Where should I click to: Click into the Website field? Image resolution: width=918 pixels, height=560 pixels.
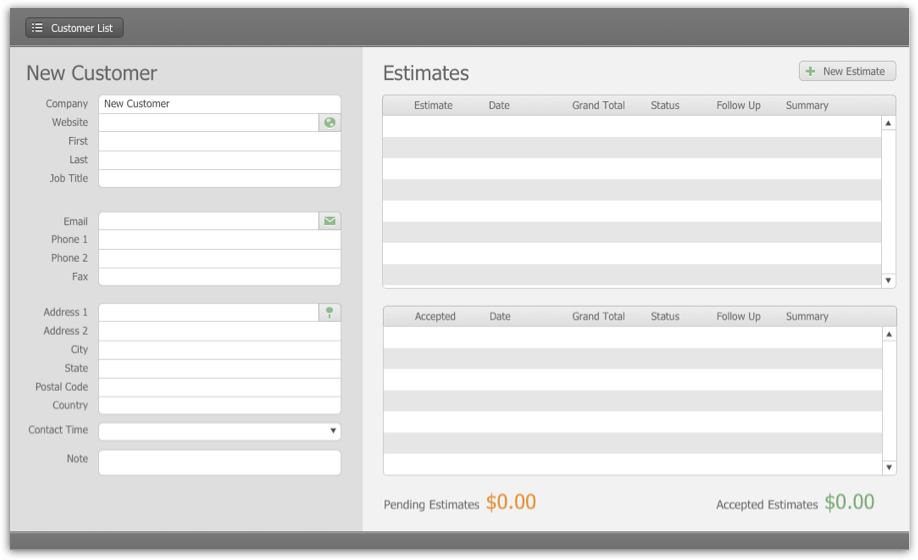[x=208, y=122]
